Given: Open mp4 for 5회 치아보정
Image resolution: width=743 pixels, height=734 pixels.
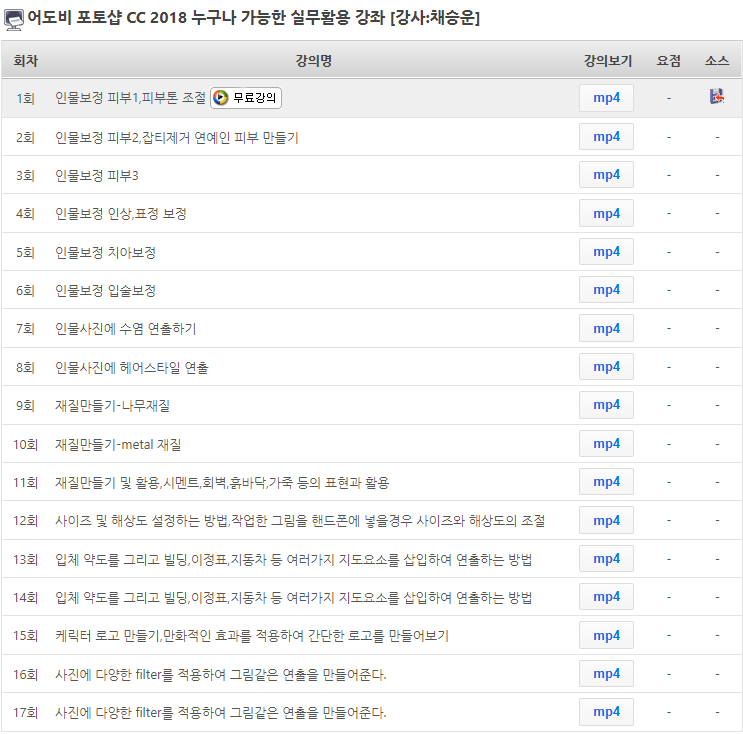Looking at the screenshot, I should pos(606,252).
